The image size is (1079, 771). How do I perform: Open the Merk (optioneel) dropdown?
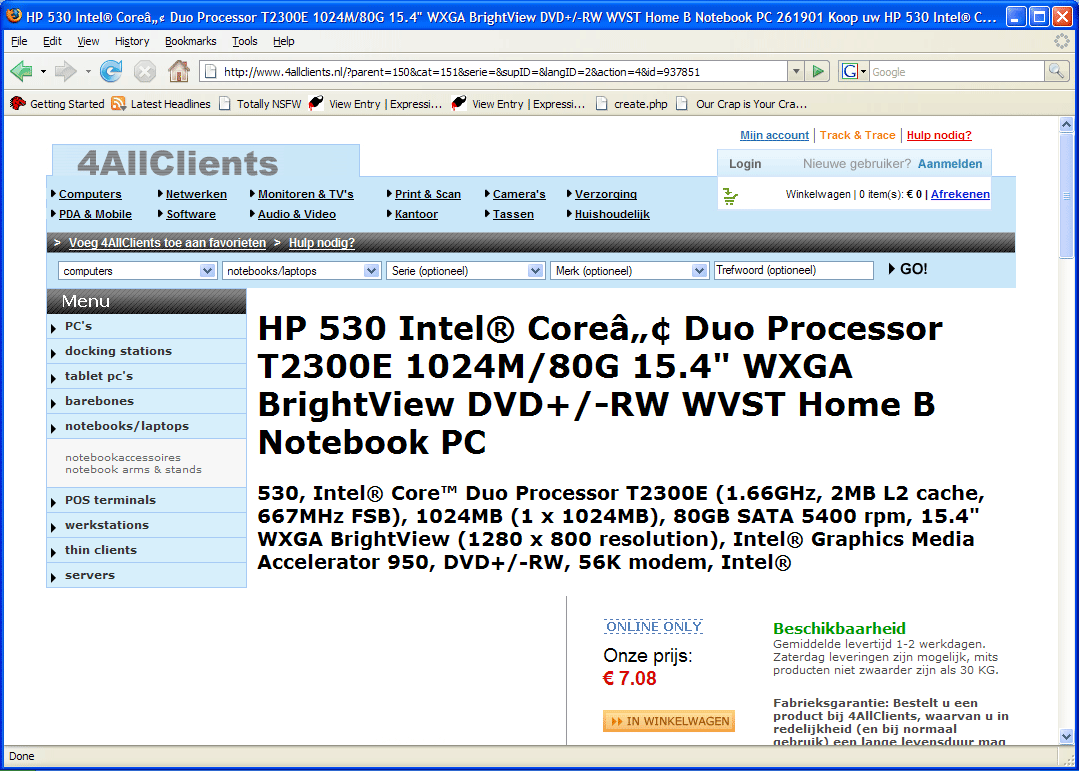pos(630,271)
